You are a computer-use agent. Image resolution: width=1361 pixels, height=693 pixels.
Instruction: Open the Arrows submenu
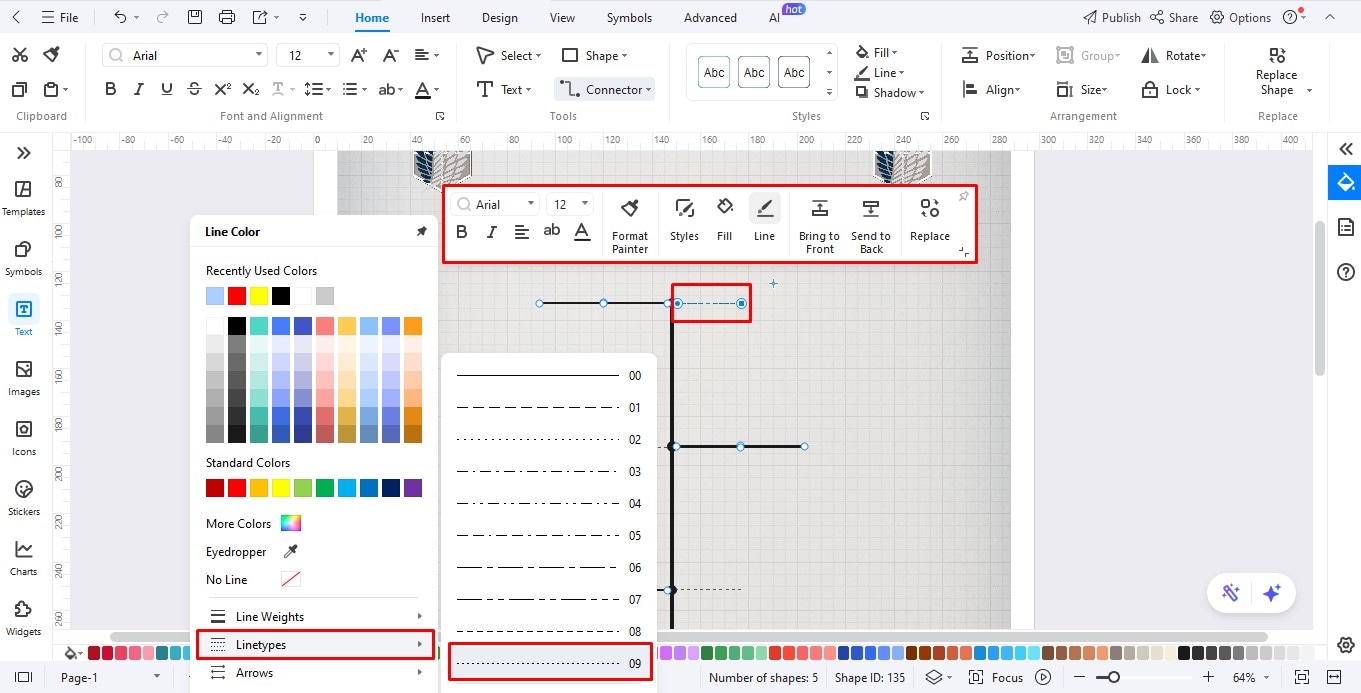click(x=315, y=672)
